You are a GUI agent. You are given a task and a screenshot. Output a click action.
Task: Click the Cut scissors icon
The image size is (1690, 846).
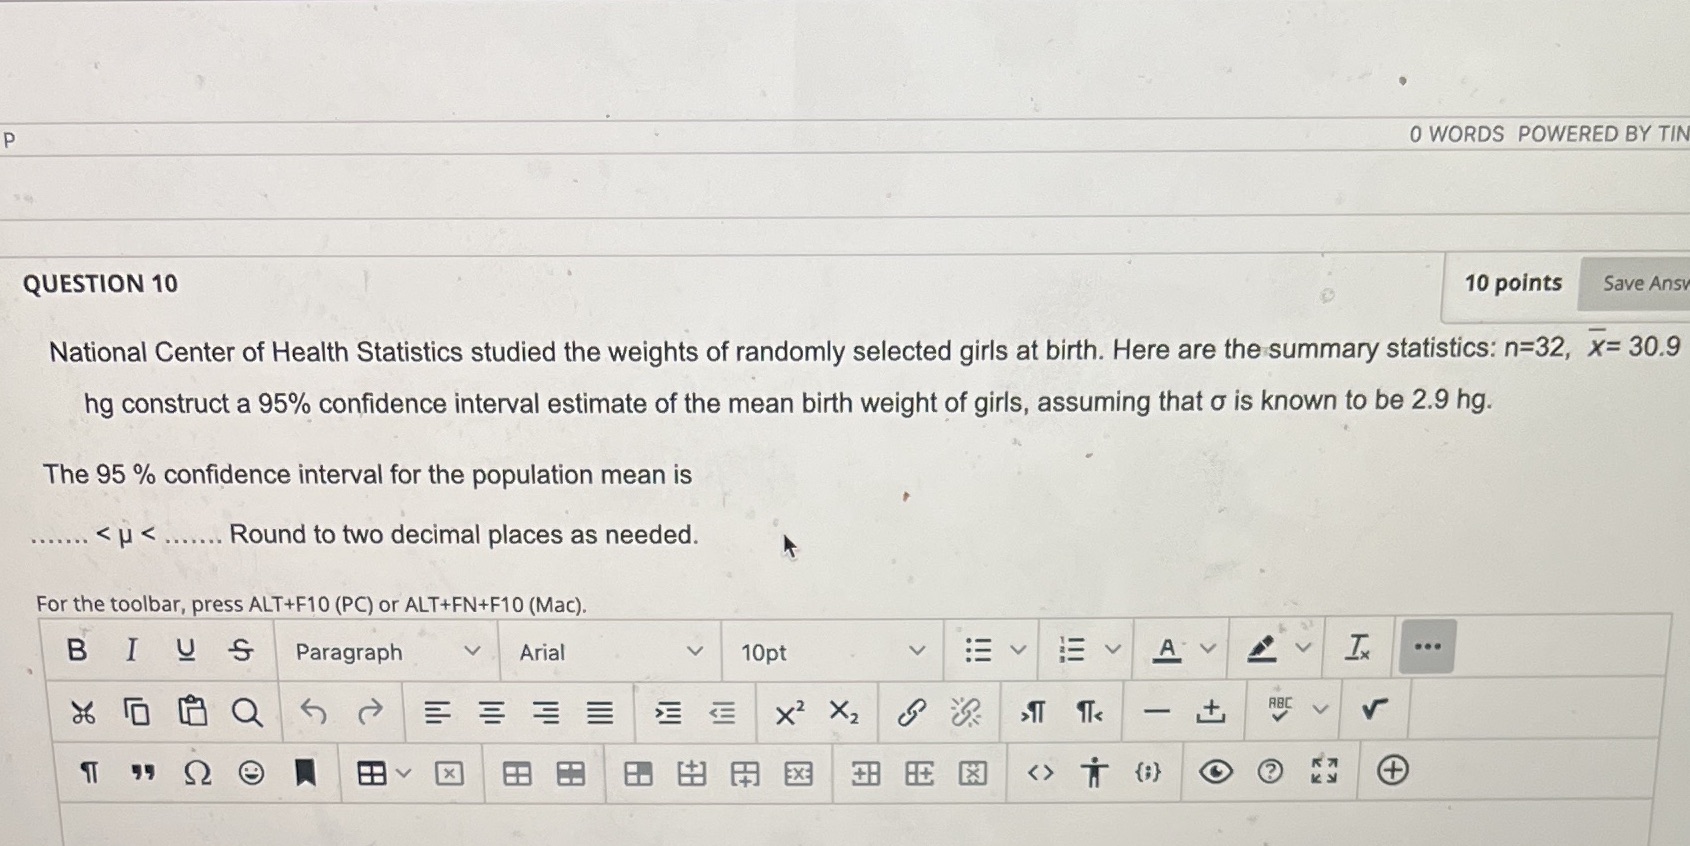[83, 713]
